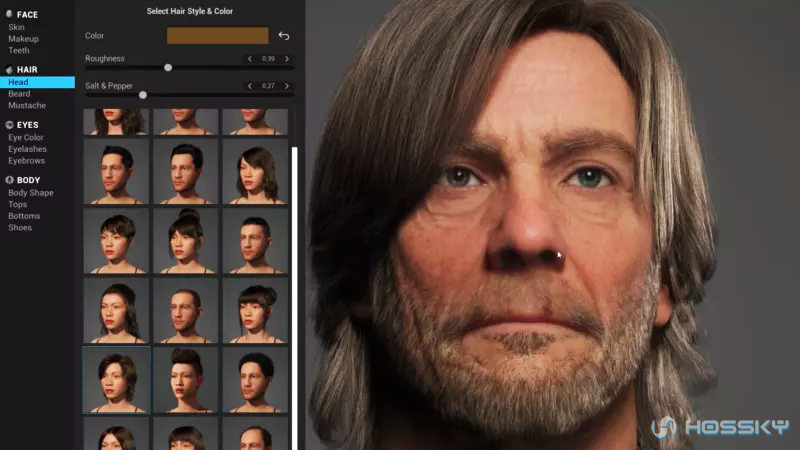Select the highlighted short wavy hairstyle thumbnail
The height and width of the screenshot is (450, 800).
pos(116,380)
